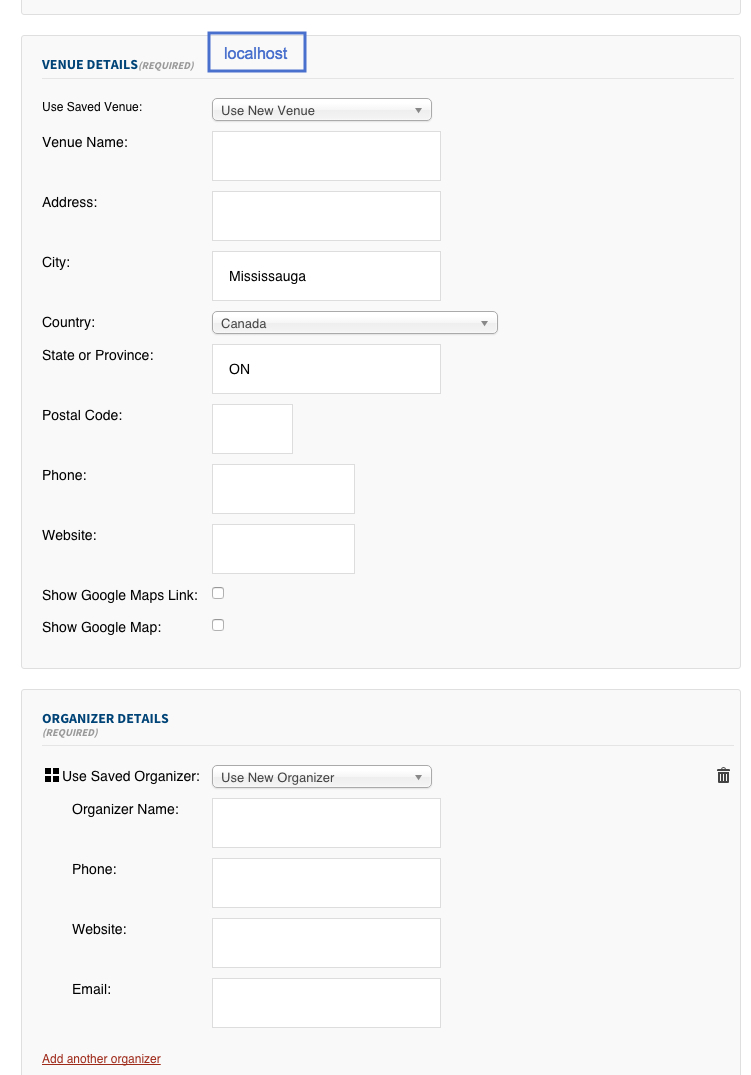The height and width of the screenshot is (1075, 751).
Task: Open the Use Saved Organizer dropdown
Action: (321, 777)
